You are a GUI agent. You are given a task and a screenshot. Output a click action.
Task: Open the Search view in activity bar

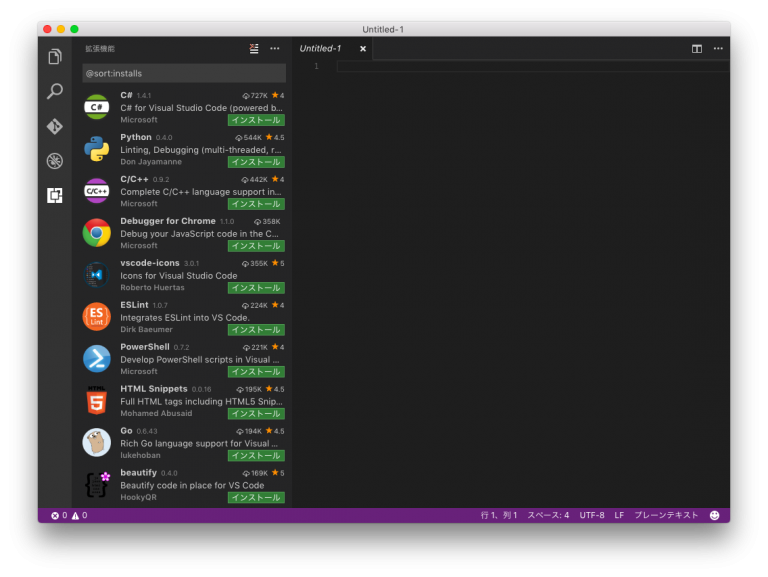(x=55, y=91)
